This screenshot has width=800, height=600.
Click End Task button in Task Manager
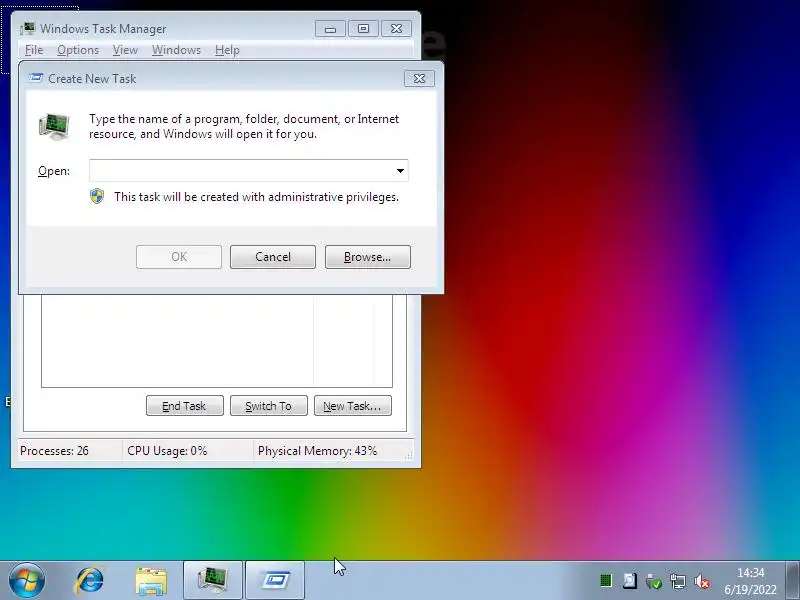coord(185,406)
